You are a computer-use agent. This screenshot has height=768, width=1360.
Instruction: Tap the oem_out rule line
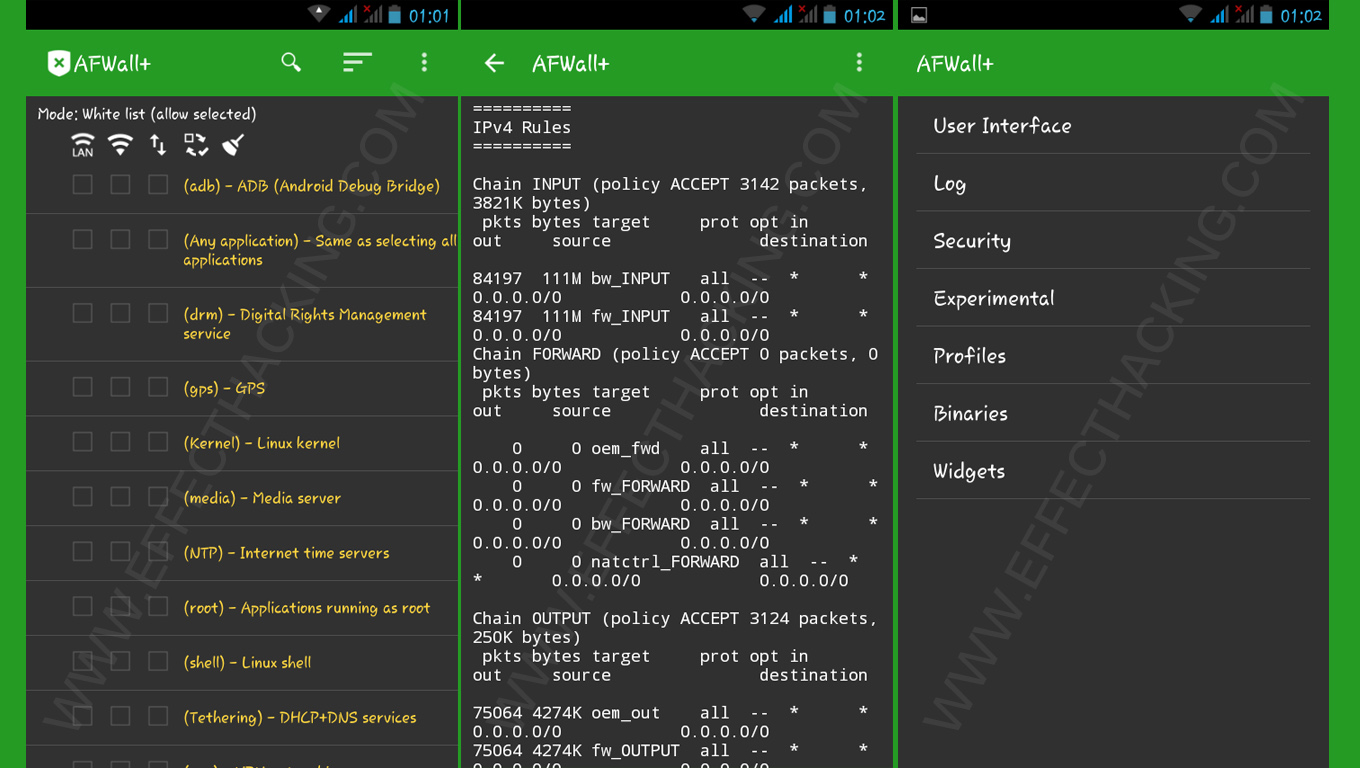click(x=670, y=721)
